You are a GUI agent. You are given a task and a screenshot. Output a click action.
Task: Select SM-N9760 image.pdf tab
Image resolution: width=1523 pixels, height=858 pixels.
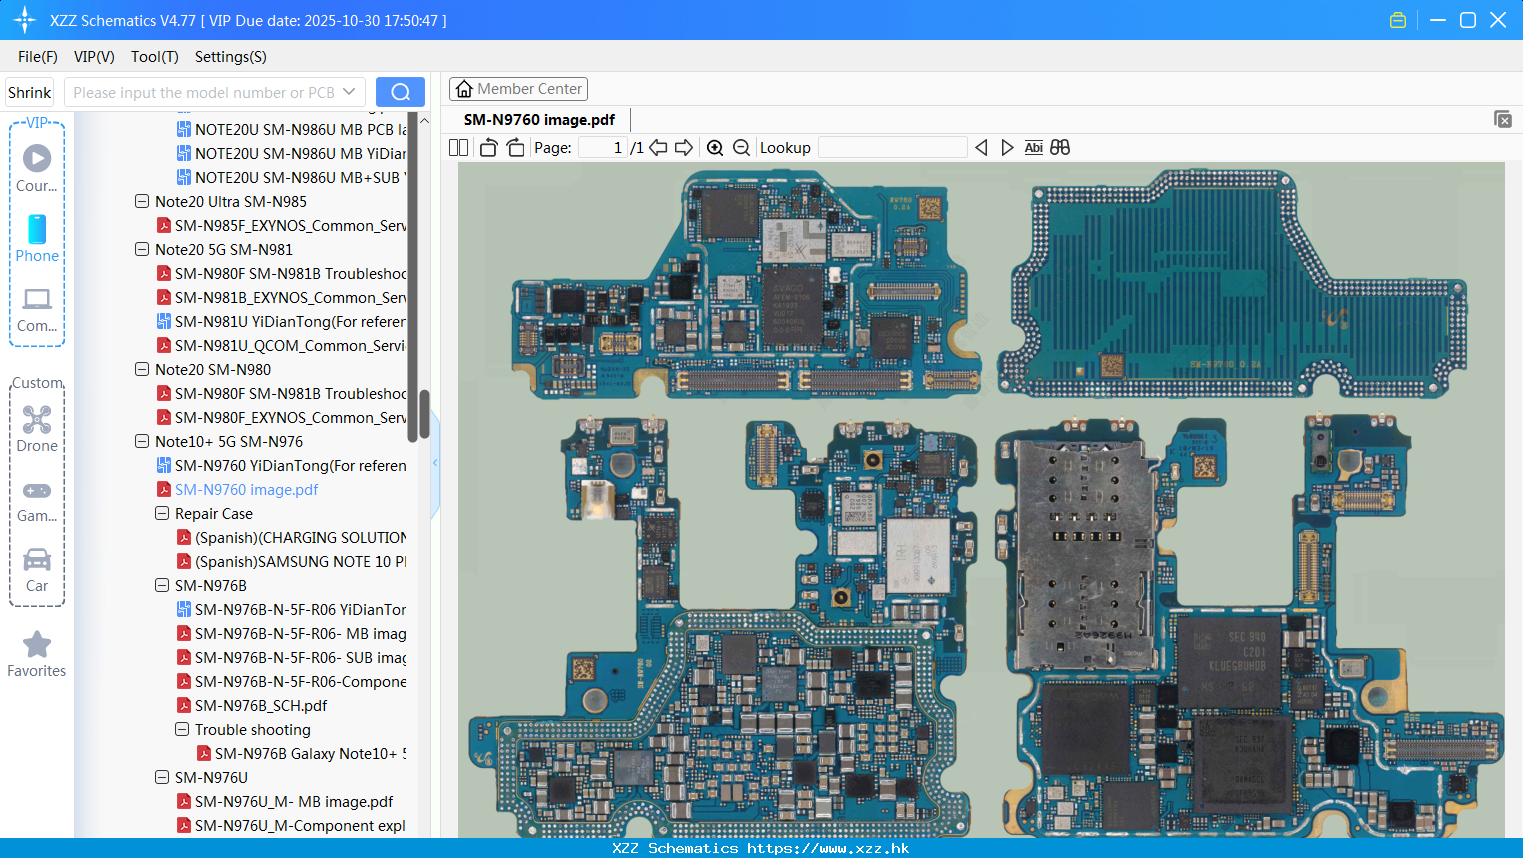(539, 119)
